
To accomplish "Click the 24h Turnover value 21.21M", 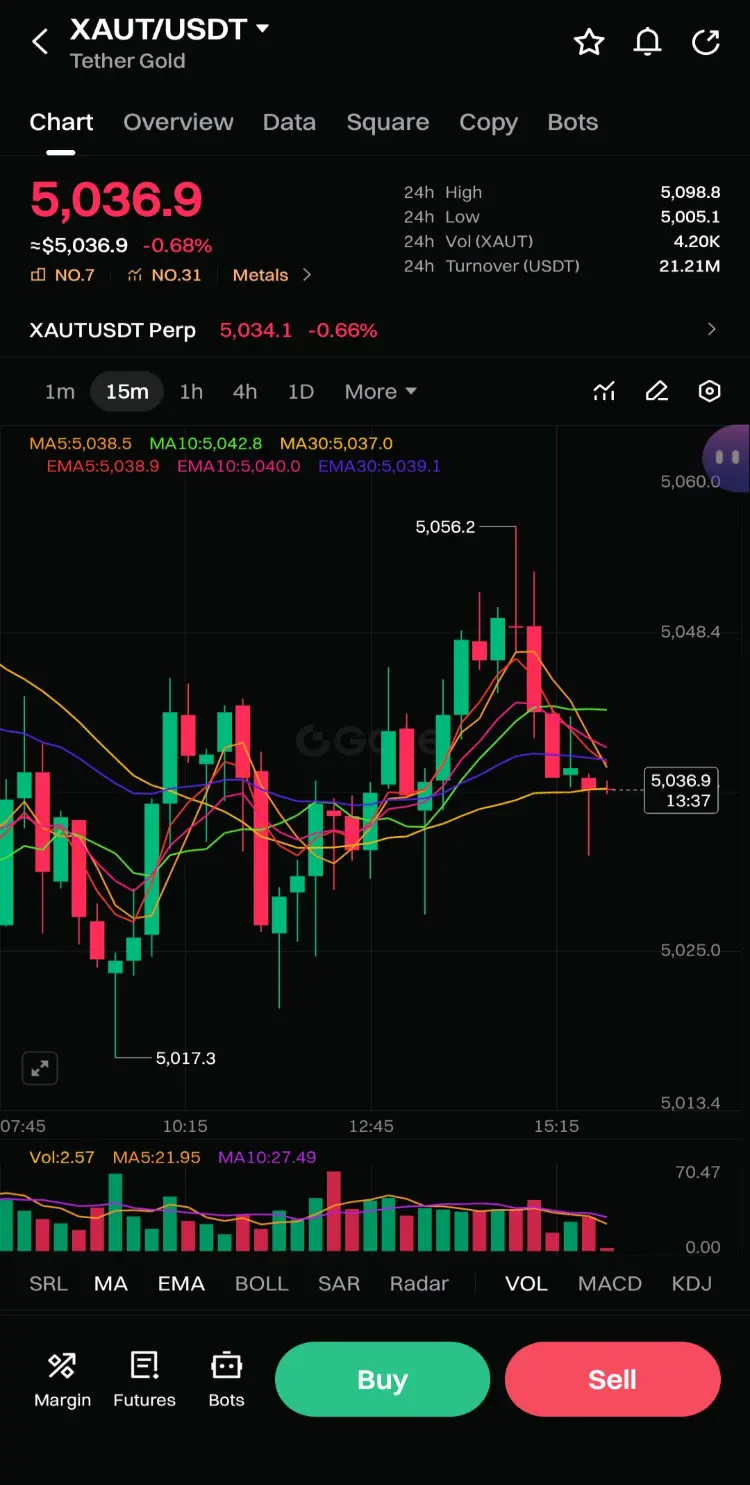I will point(690,266).
